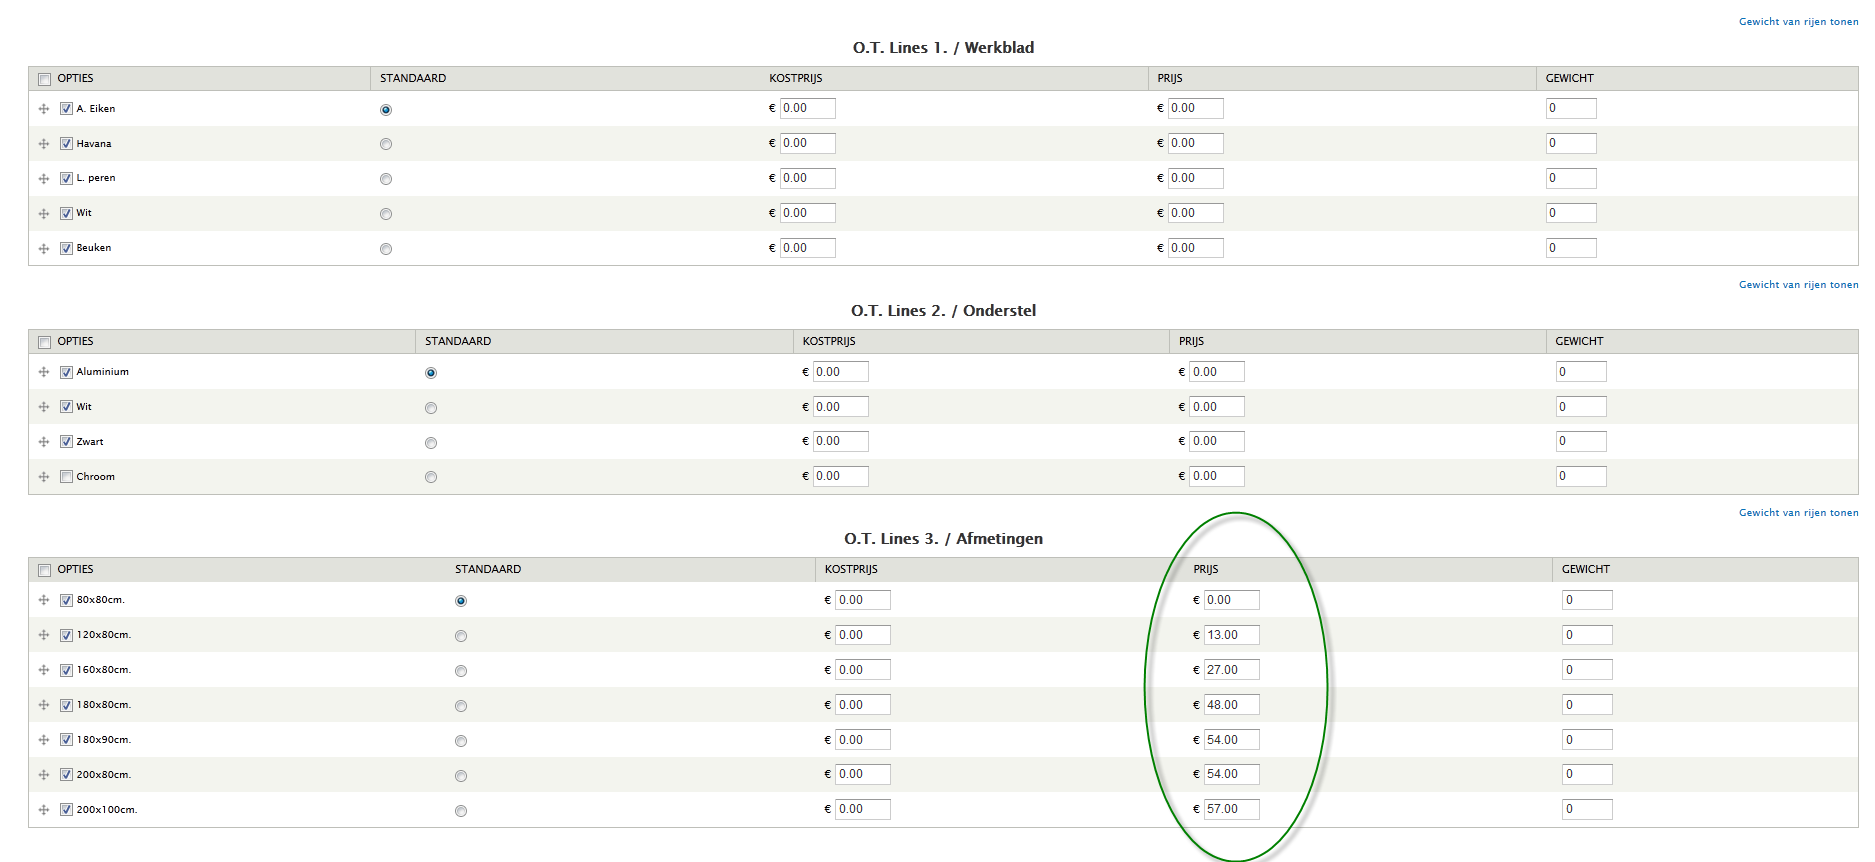
Task: Click drag handle for Havana row
Action: (44, 144)
